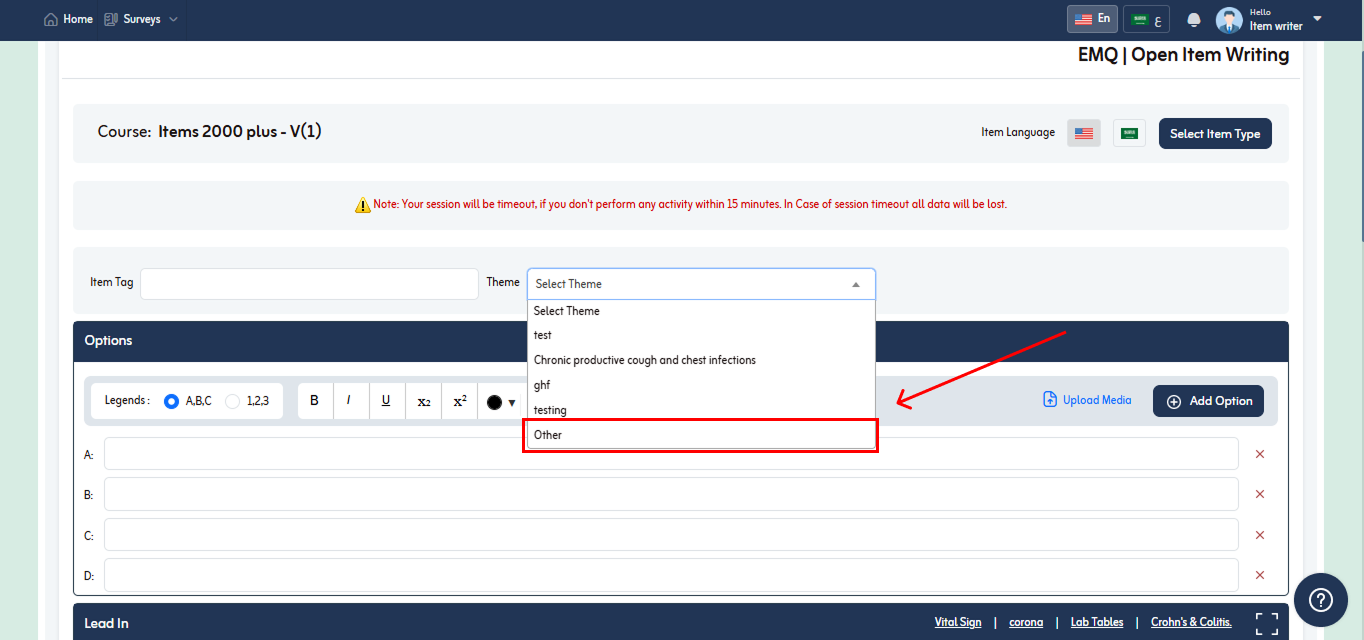
Task: Open the Surveys menu
Action: click(141, 19)
